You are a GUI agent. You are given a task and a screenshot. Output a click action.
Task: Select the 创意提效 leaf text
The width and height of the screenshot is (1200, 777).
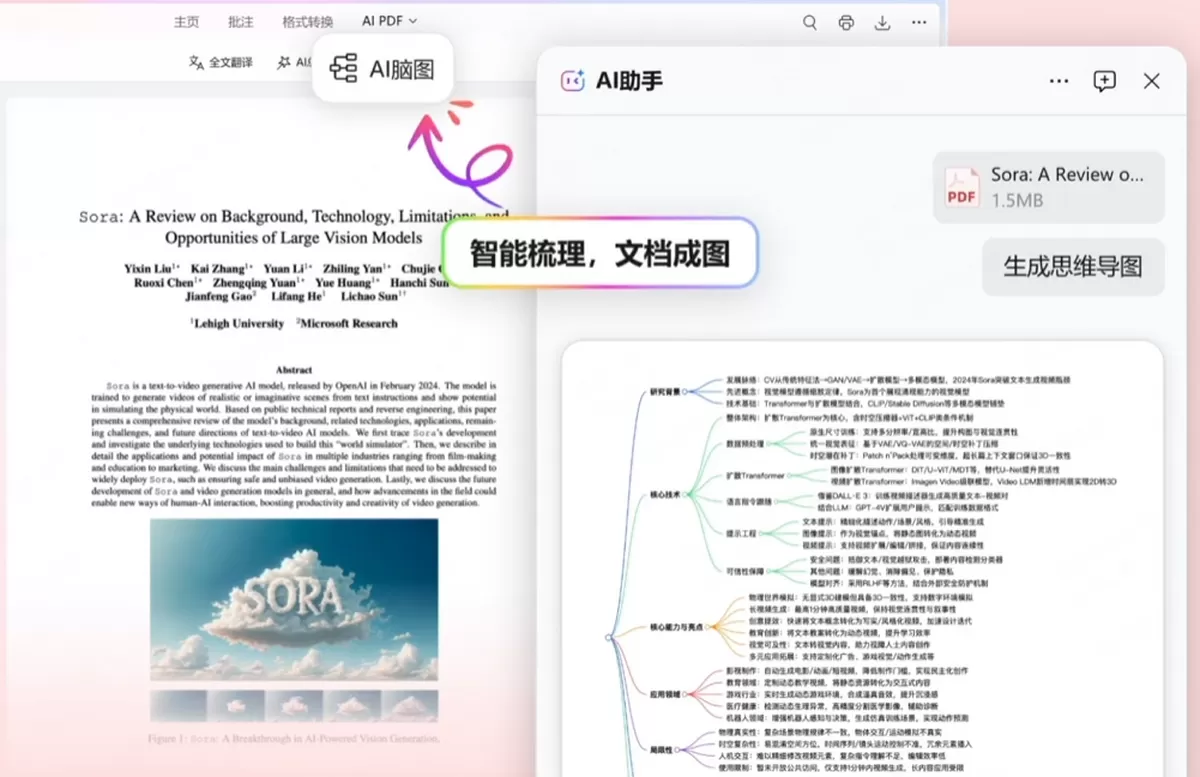(x=859, y=621)
